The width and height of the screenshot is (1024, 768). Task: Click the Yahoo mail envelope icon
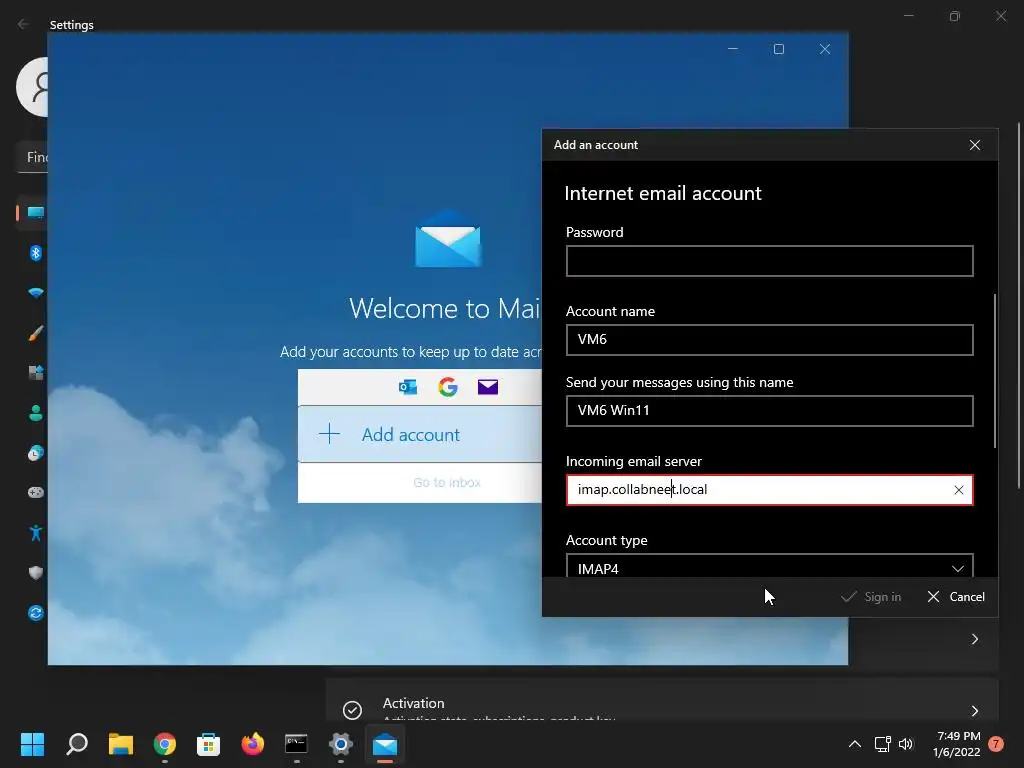coord(488,387)
